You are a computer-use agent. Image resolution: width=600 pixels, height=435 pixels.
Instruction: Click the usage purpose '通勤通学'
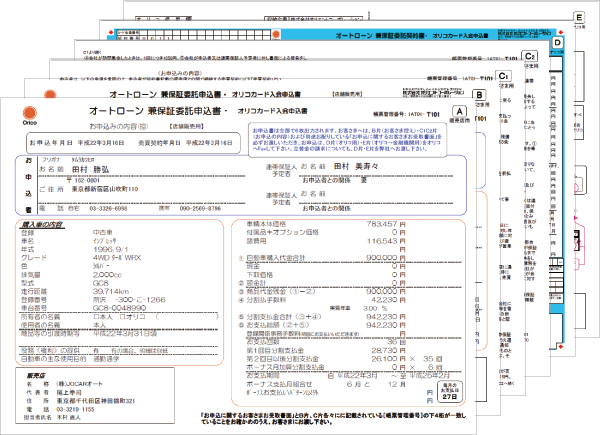[x=106, y=359]
